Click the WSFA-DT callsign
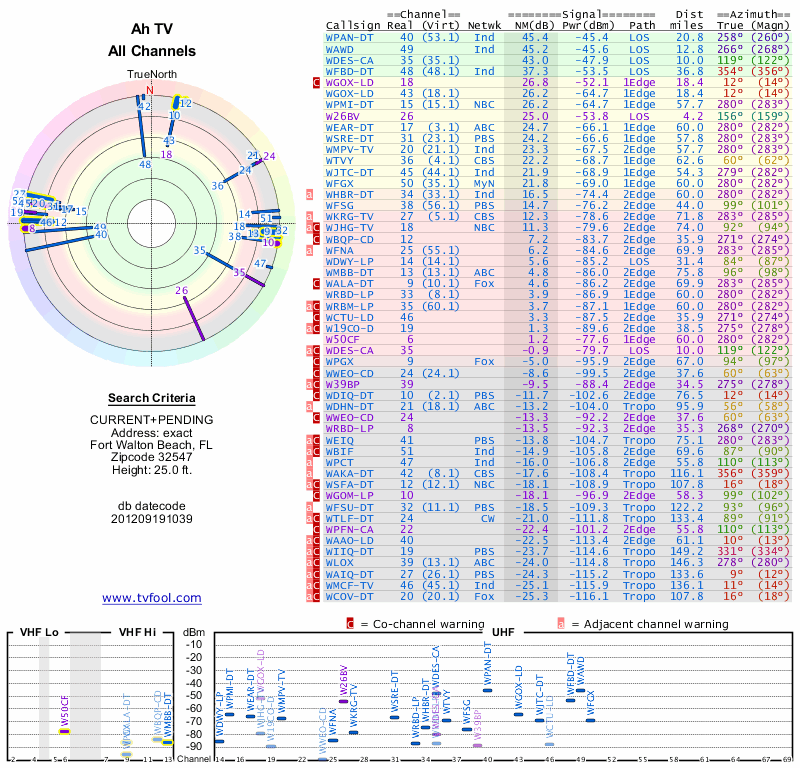 click(349, 485)
